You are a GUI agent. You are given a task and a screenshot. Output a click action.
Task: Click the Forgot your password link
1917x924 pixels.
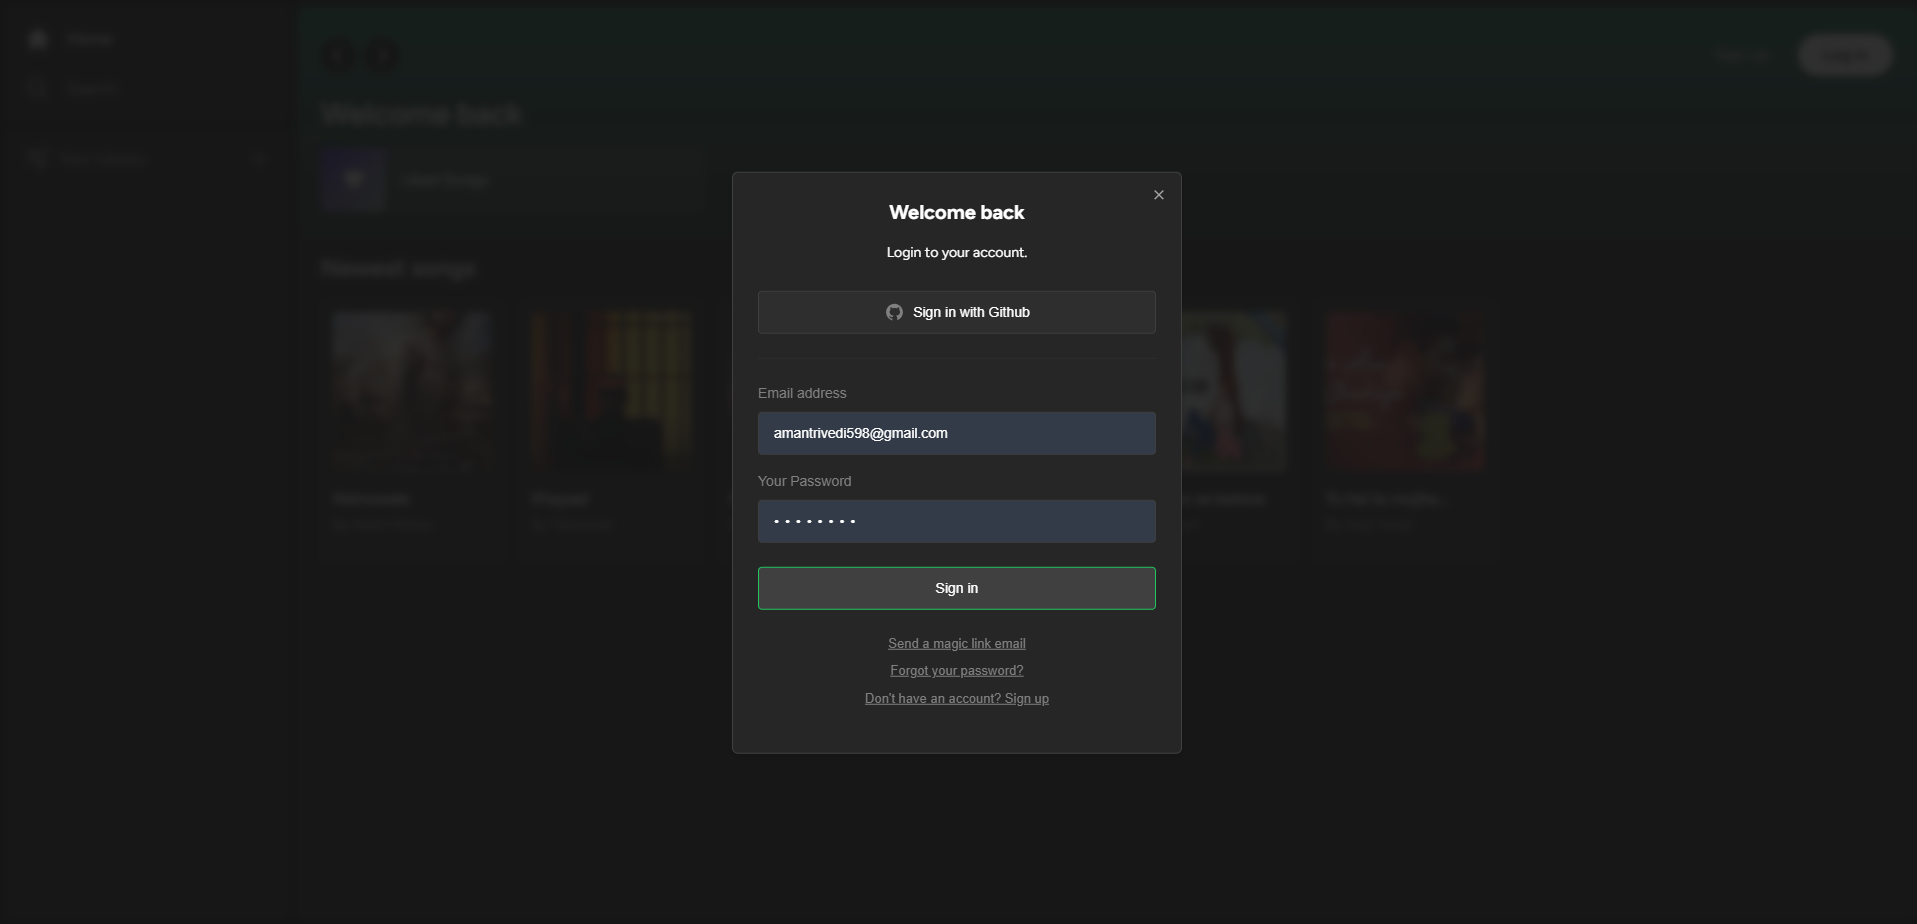coord(956,670)
